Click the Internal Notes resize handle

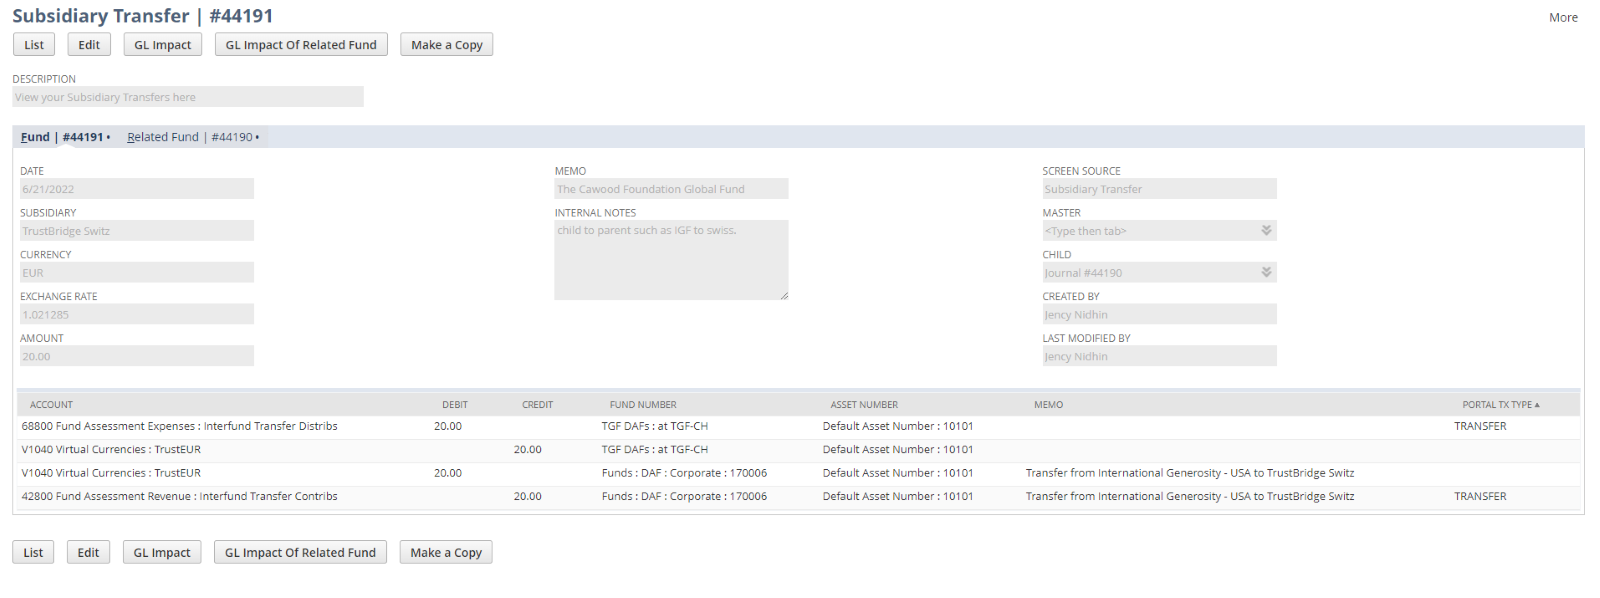(784, 295)
